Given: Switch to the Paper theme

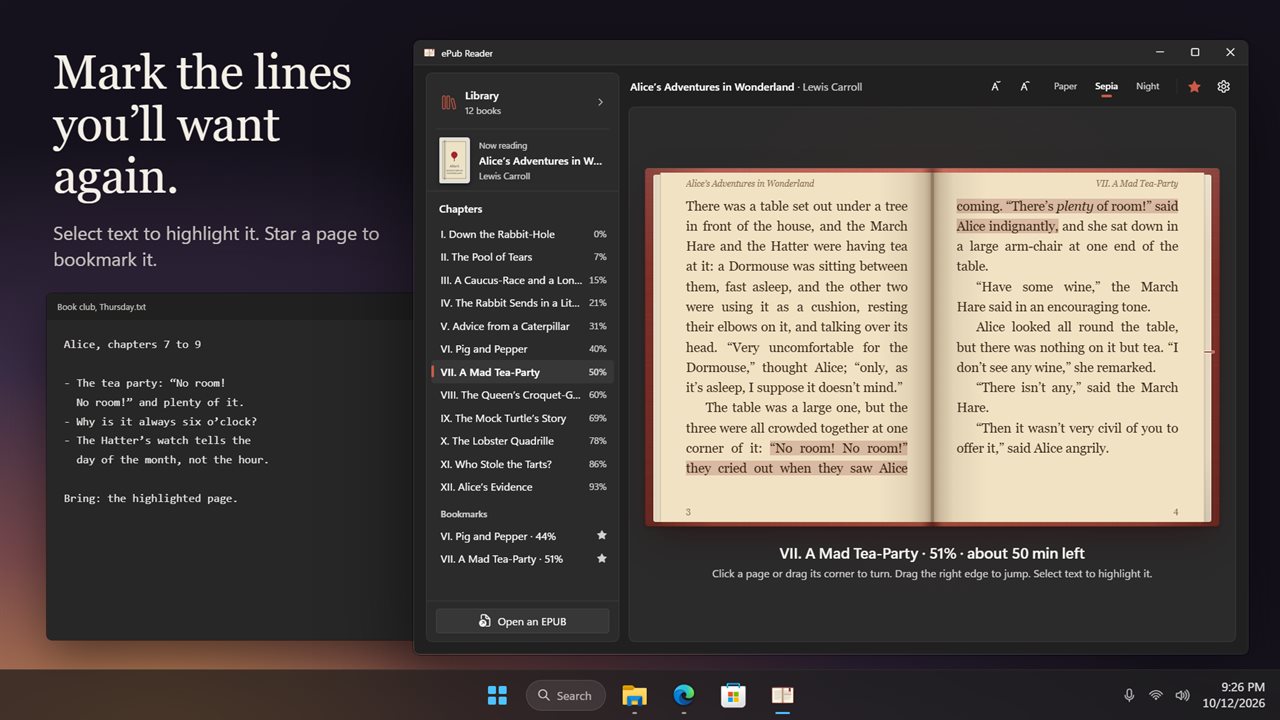Looking at the screenshot, I should coord(1065,87).
